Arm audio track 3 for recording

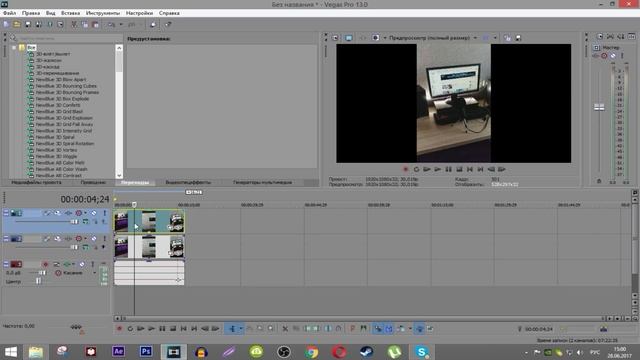(45, 264)
